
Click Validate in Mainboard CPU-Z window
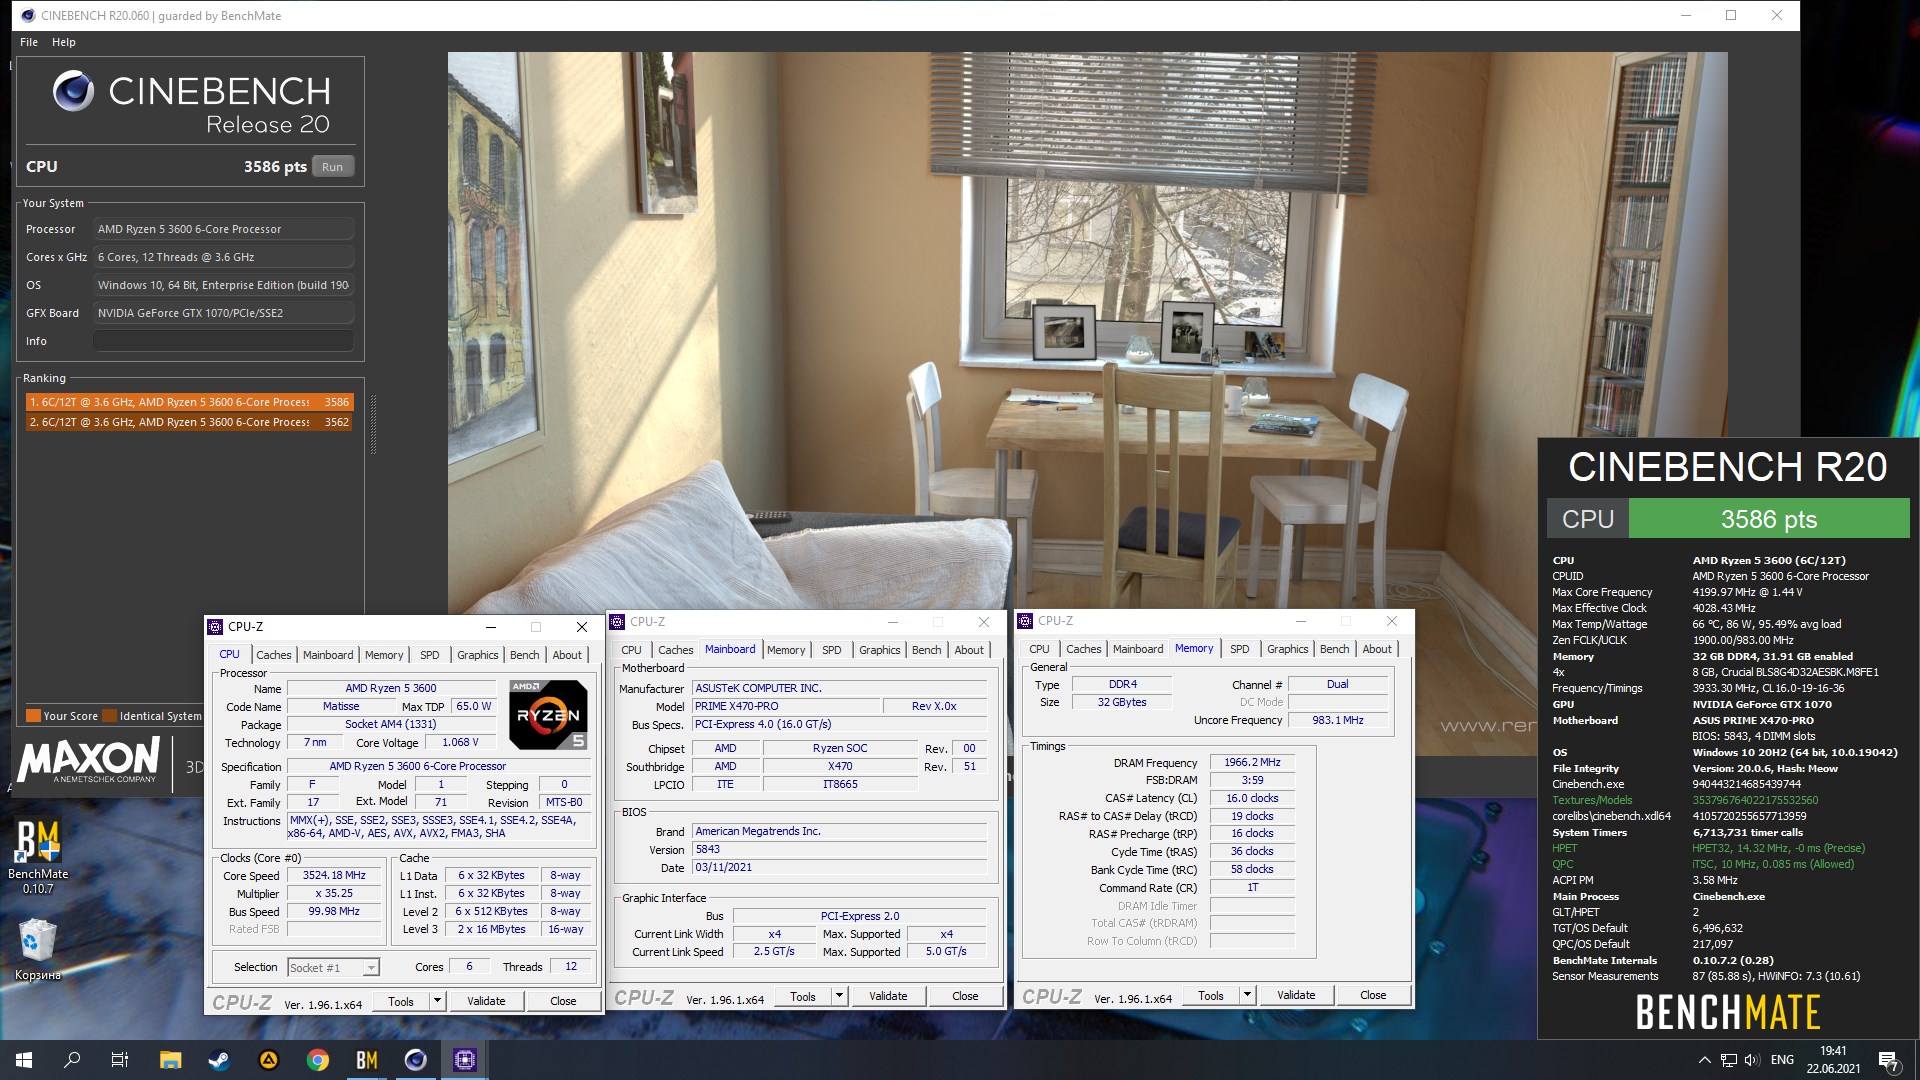[x=888, y=996]
